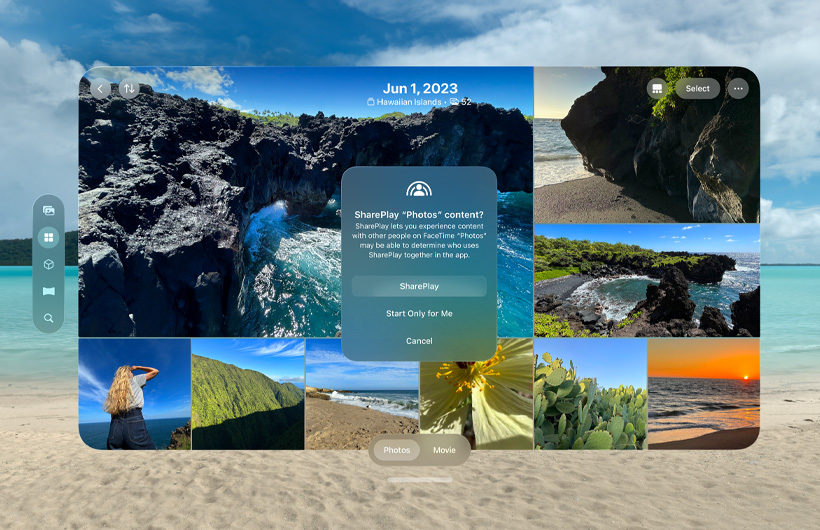The height and width of the screenshot is (530, 820).
Task: Click the window bar below the tabs
Action: [420, 480]
